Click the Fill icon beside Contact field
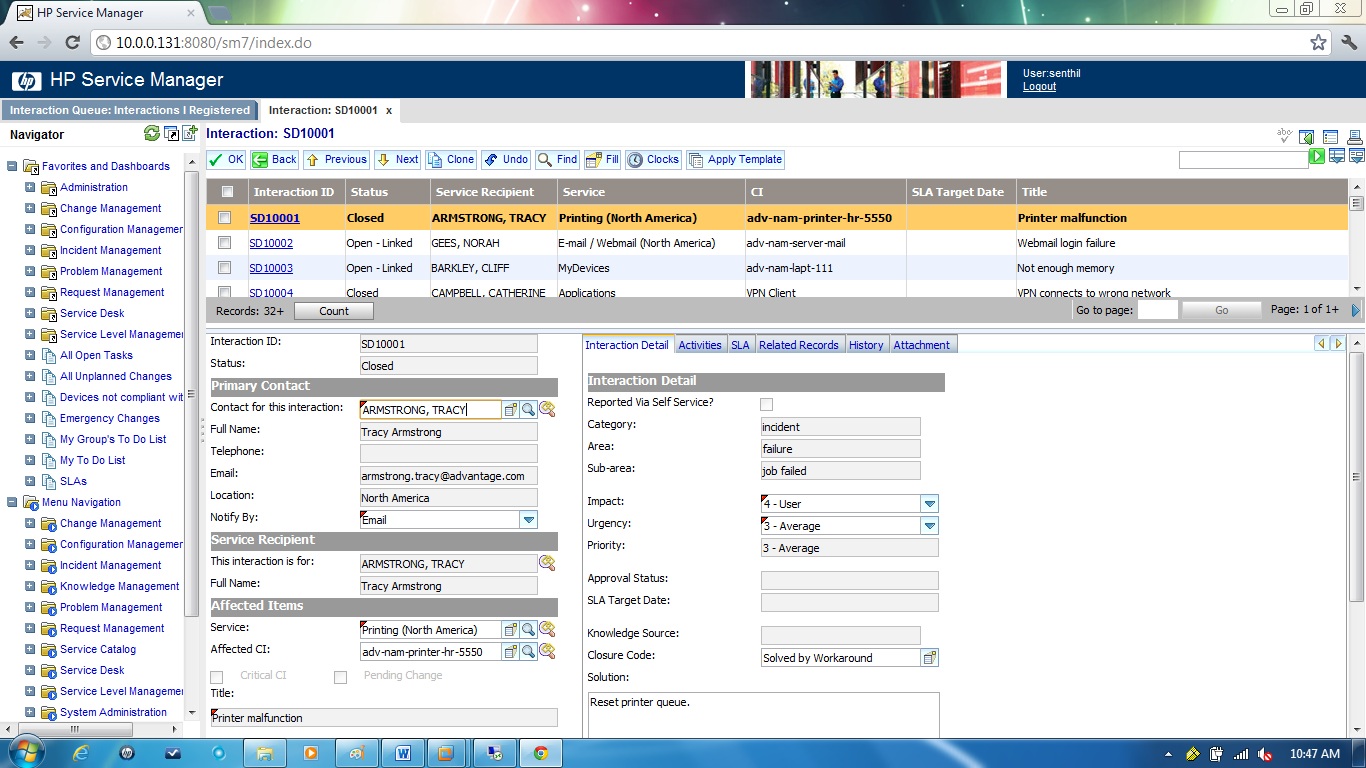Viewport: 1366px width, 768px height. click(x=510, y=409)
